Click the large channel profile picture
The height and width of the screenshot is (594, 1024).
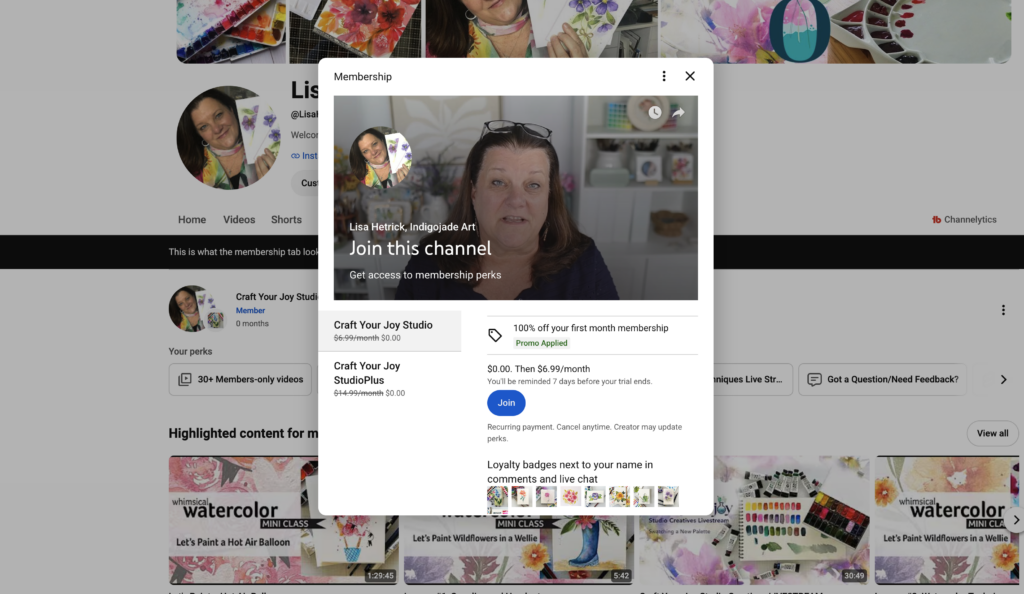point(229,138)
